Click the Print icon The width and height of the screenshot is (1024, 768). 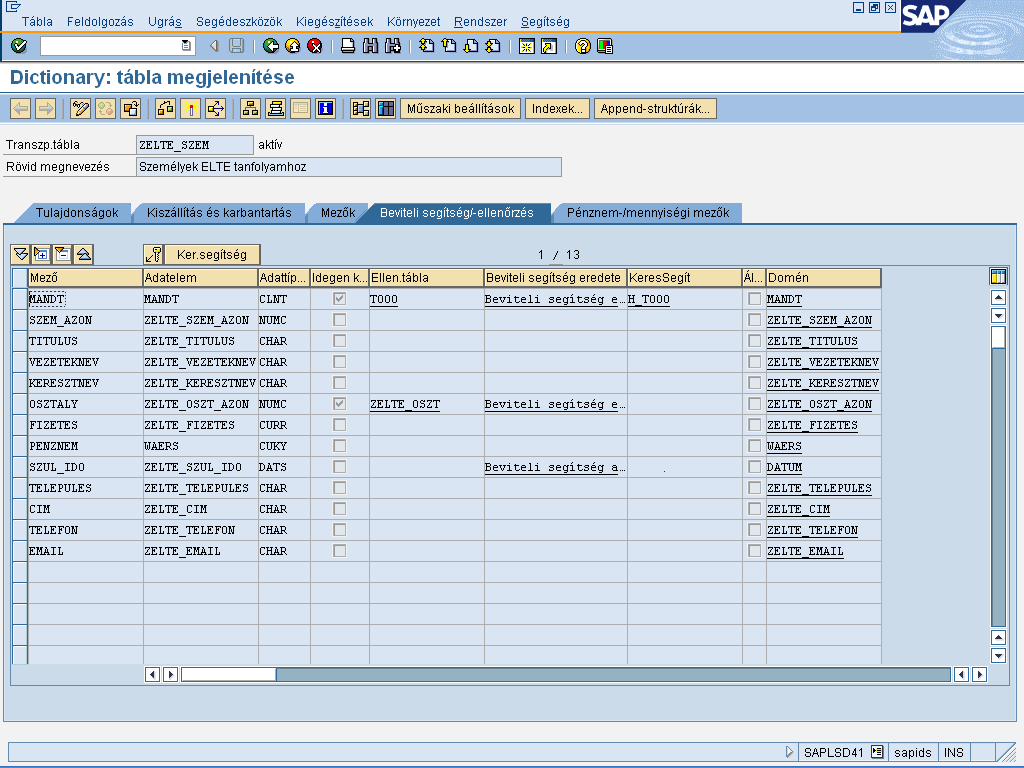348,46
